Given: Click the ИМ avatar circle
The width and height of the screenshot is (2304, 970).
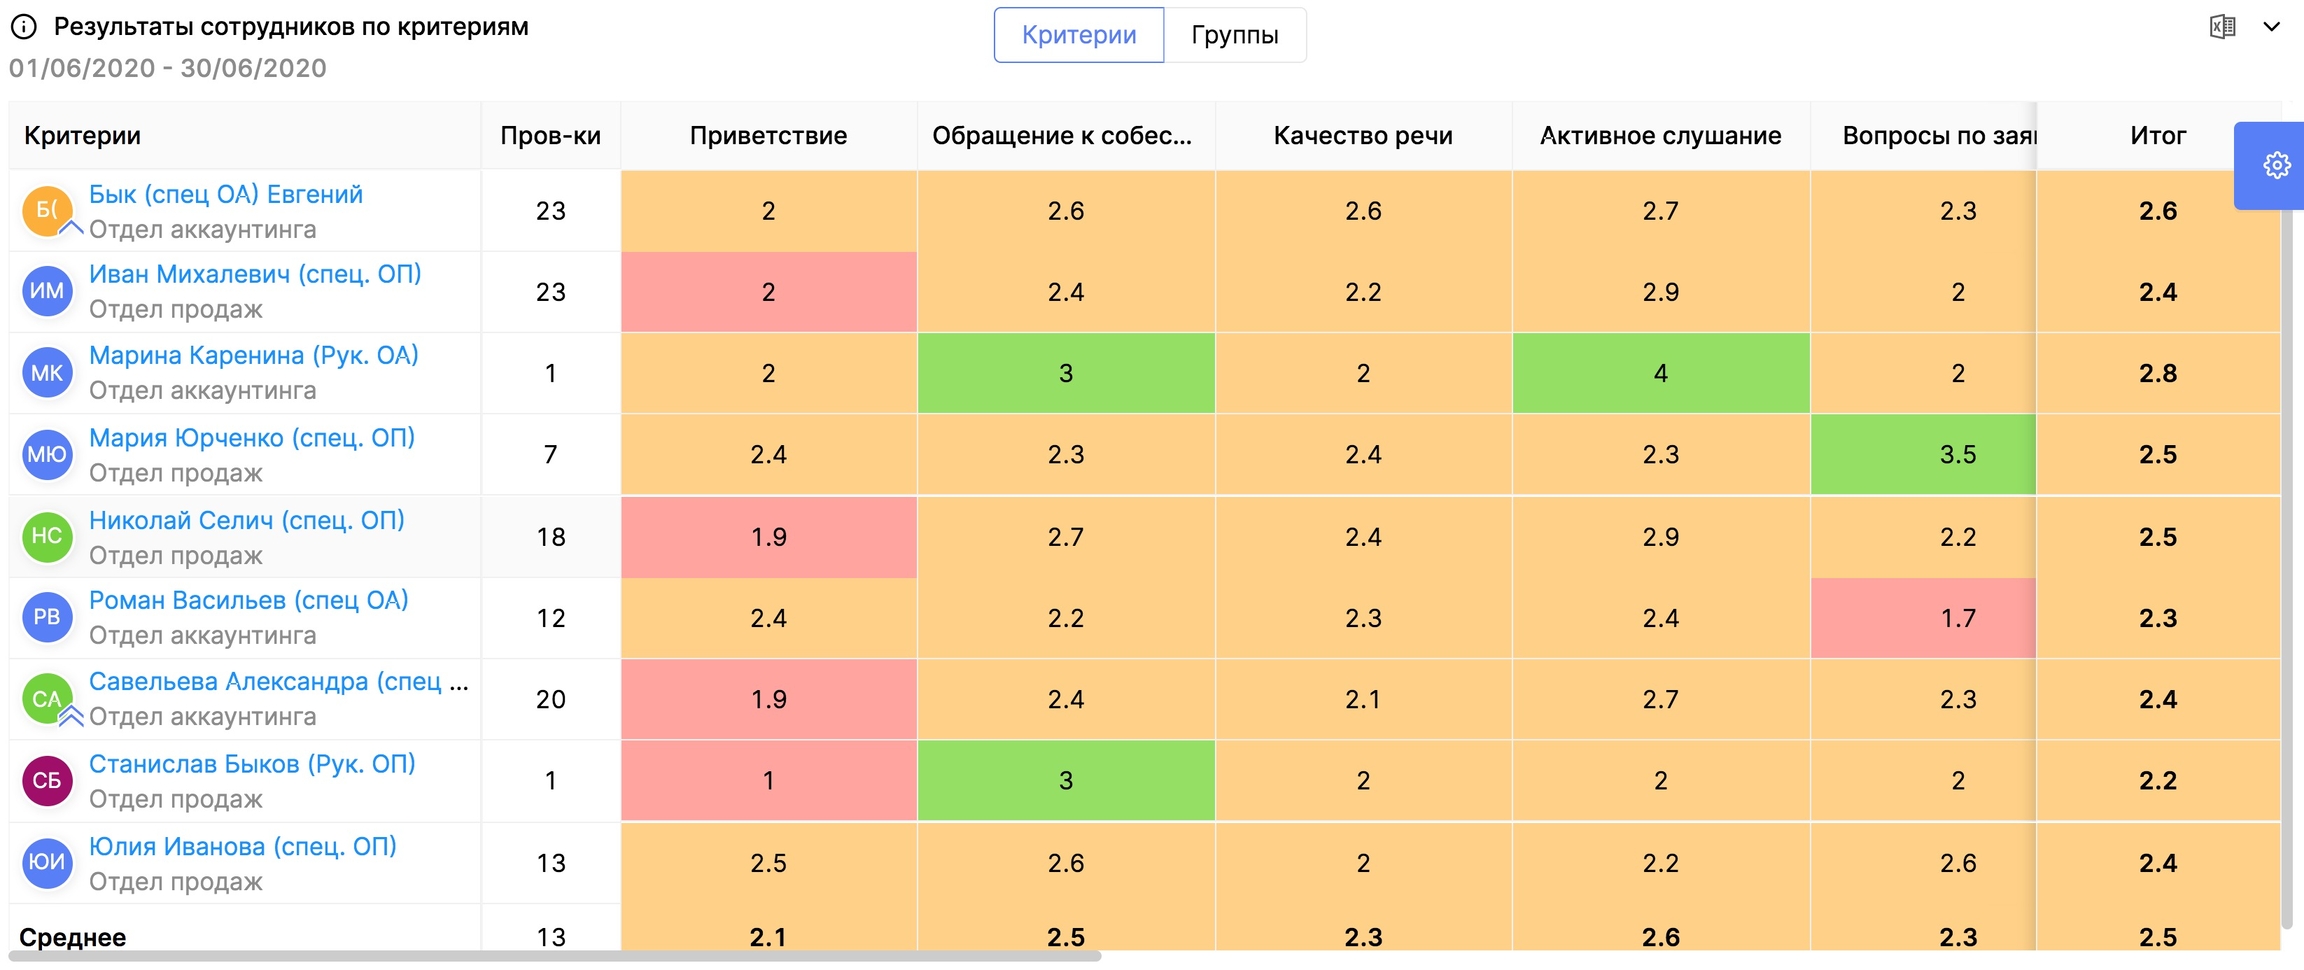Looking at the screenshot, I should pyautogui.click(x=47, y=292).
